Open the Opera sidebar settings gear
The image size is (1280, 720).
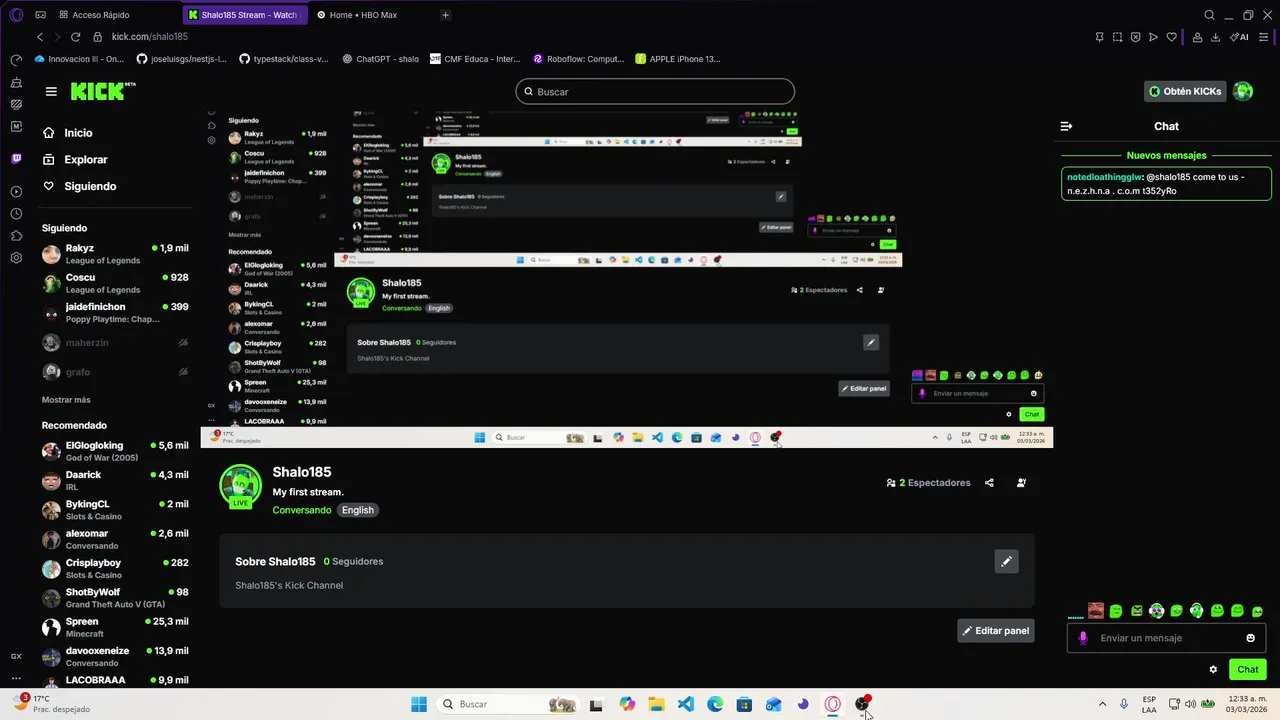pyautogui.click(x=16, y=258)
